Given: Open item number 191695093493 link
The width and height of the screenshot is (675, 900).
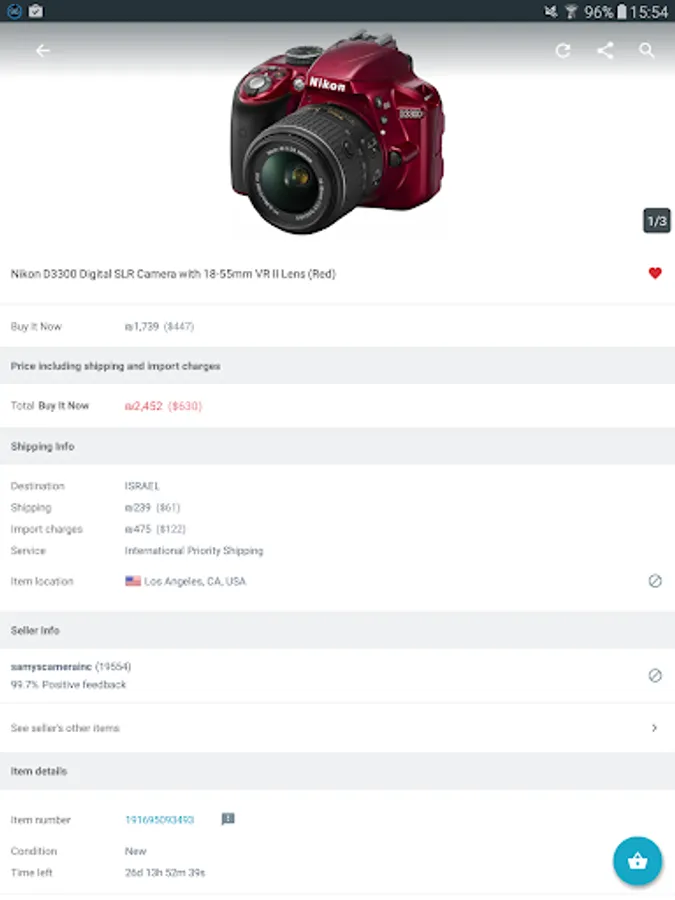Looking at the screenshot, I should pyautogui.click(x=160, y=820).
